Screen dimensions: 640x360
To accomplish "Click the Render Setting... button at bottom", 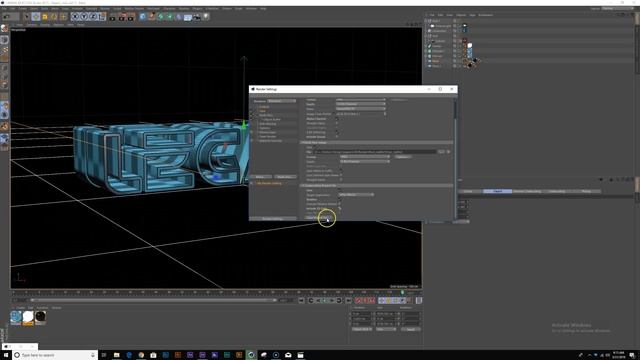I will (x=273, y=219).
